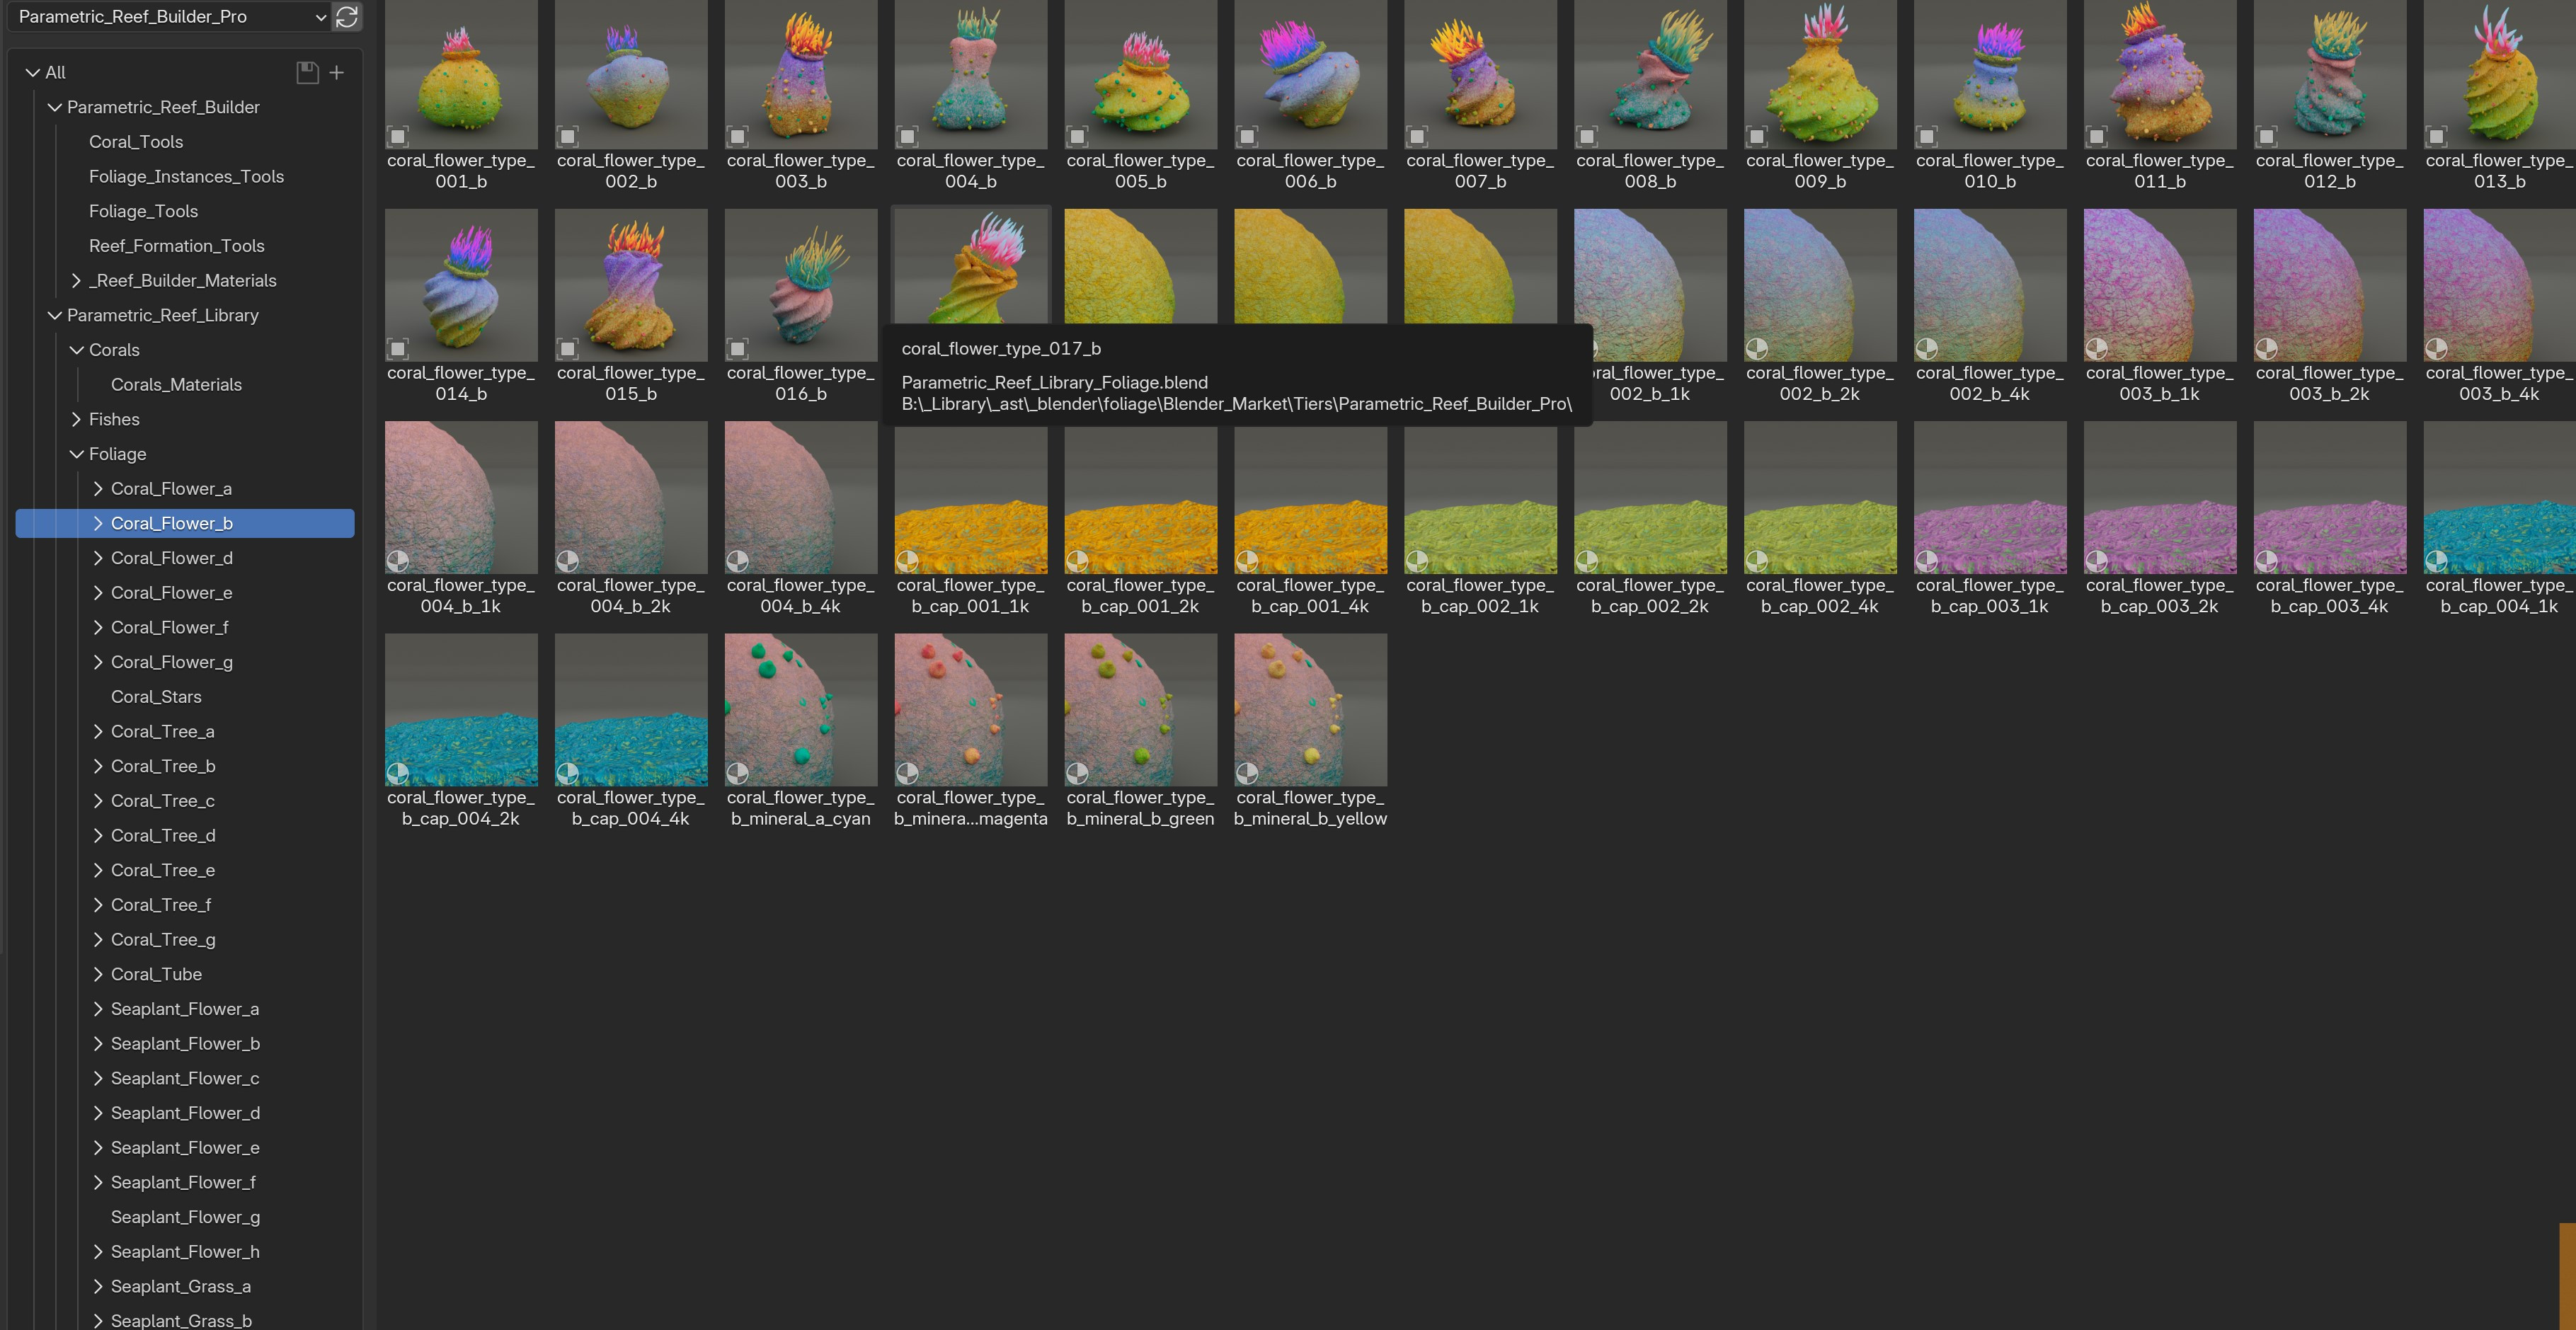Click collection icon on coral_flower_type_014_b
This screenshot has width=2576, height=1330.
pyautogui.click(x=398, y=348)
